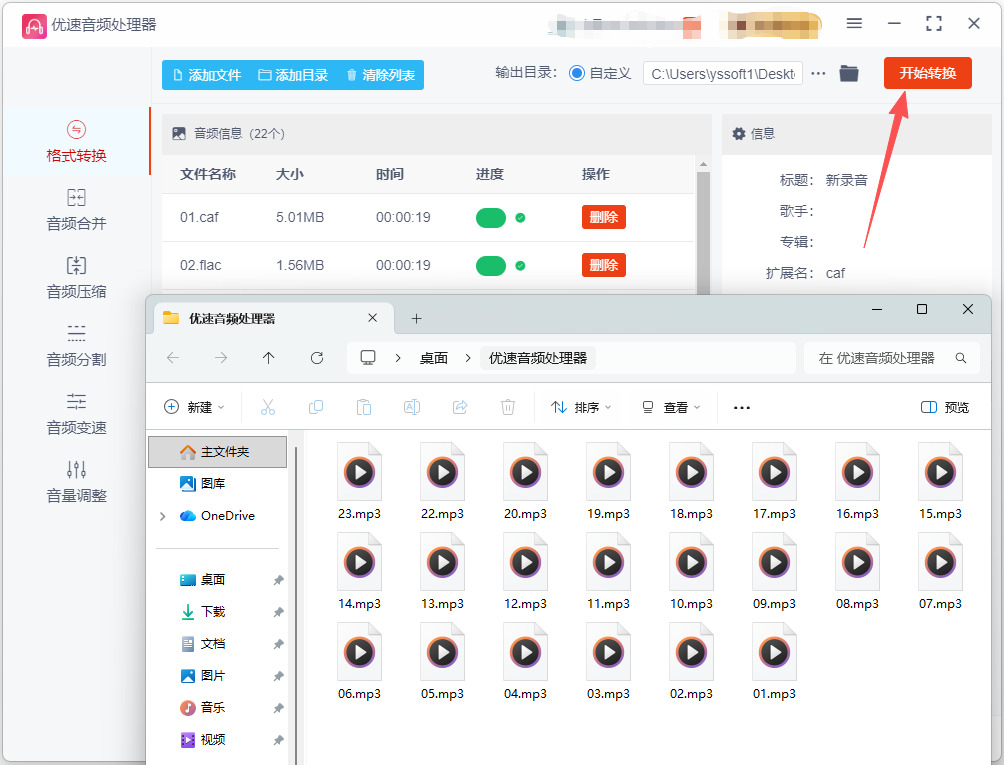Click the Cut scissors icon
This screenshot has width=1004, height=765.
(268, 407)
